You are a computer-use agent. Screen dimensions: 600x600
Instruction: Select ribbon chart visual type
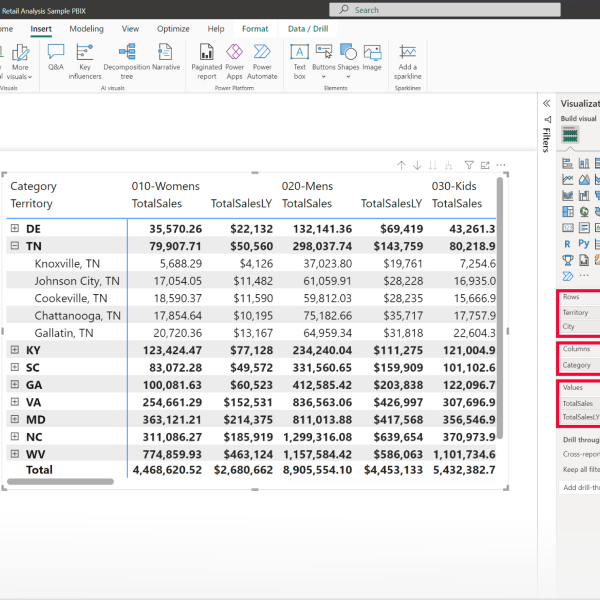click(x=567, y=196)
